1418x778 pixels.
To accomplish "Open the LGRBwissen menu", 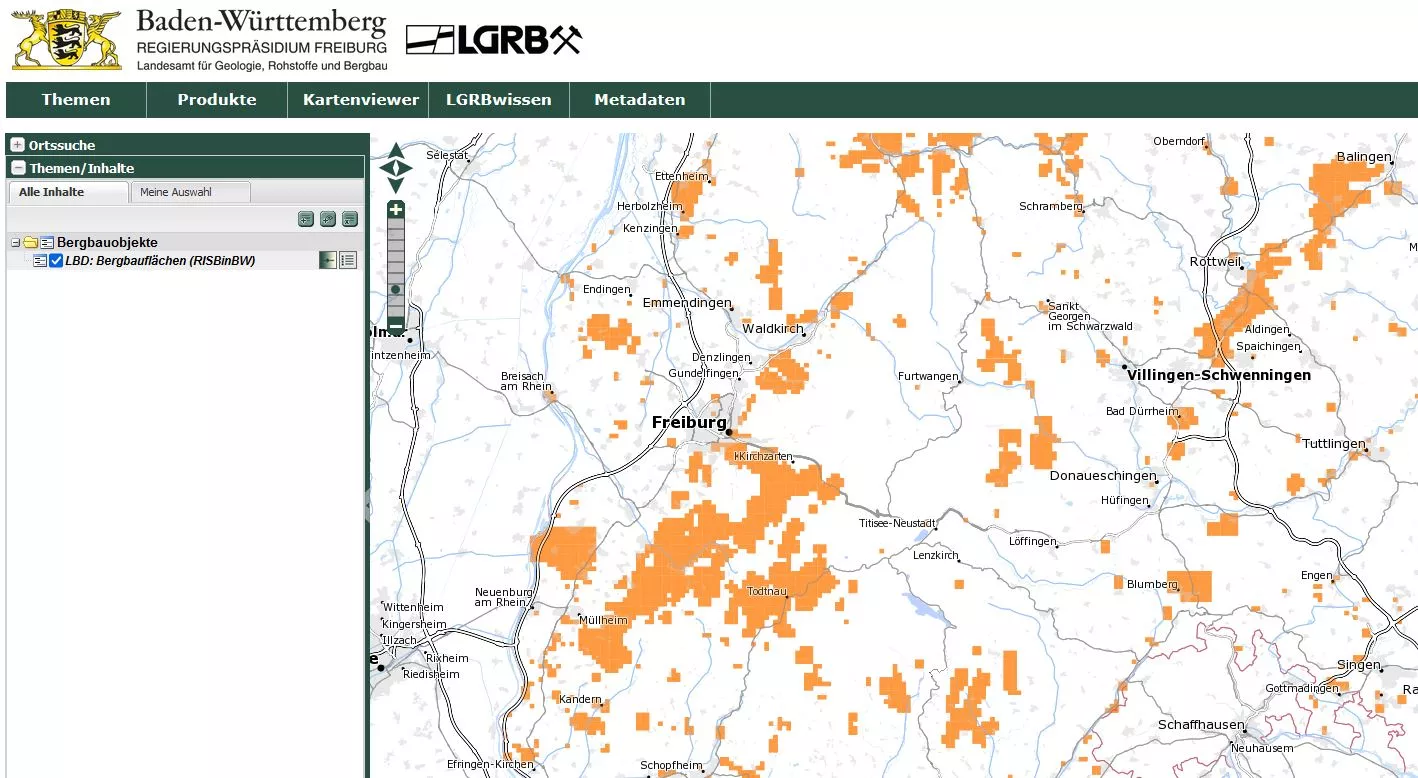I will click(498, 100).
